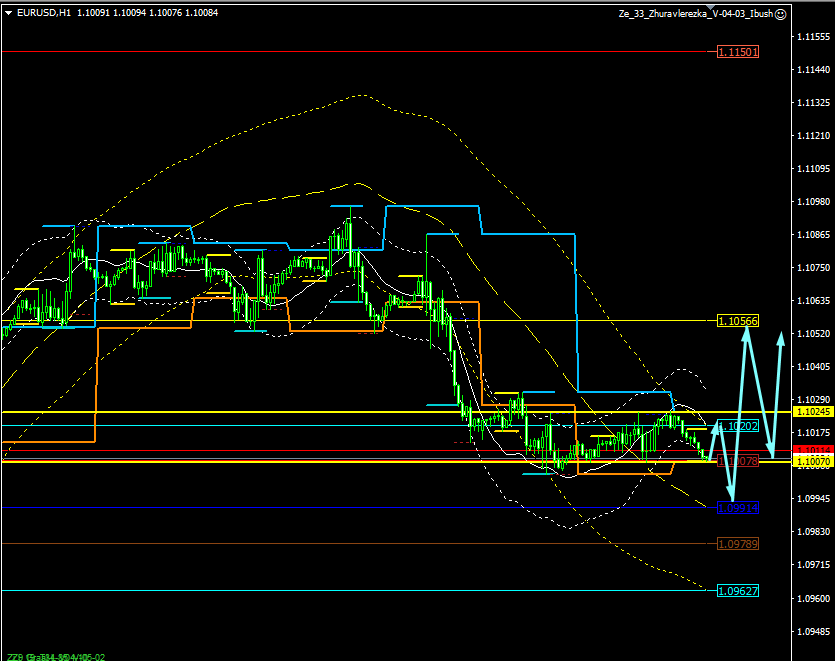
Task: Click 1.11440 on the price scale
Action: tap(813, 70)
